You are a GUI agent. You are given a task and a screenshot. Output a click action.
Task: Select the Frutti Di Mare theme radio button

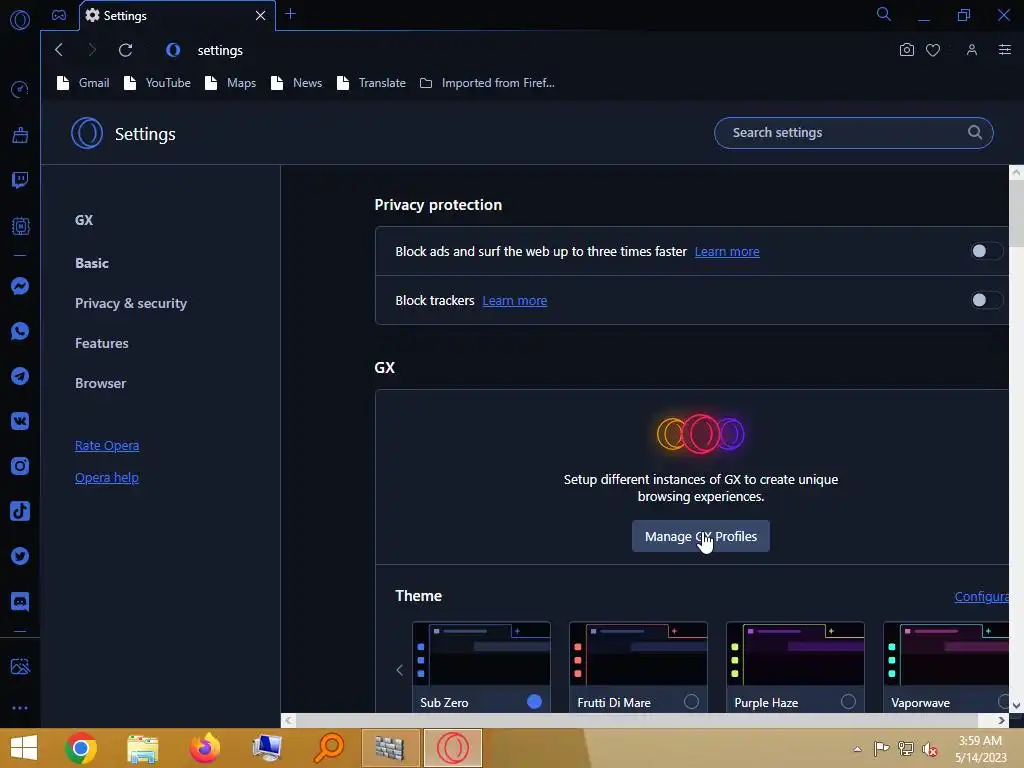point(691,701)
